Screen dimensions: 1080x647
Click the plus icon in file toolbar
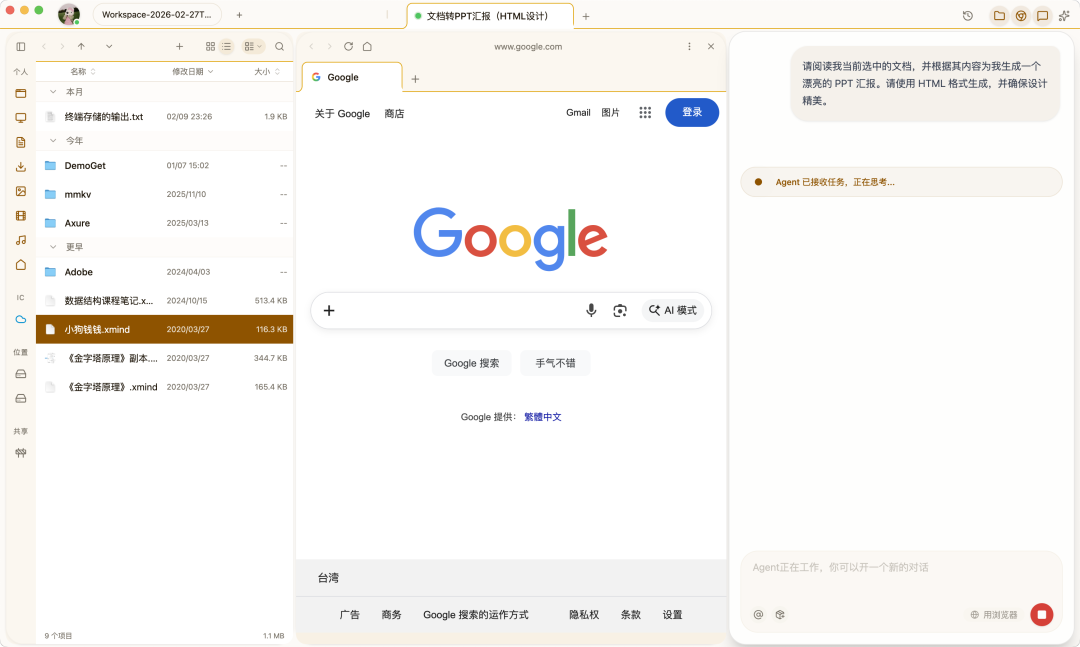click(179, 46)
